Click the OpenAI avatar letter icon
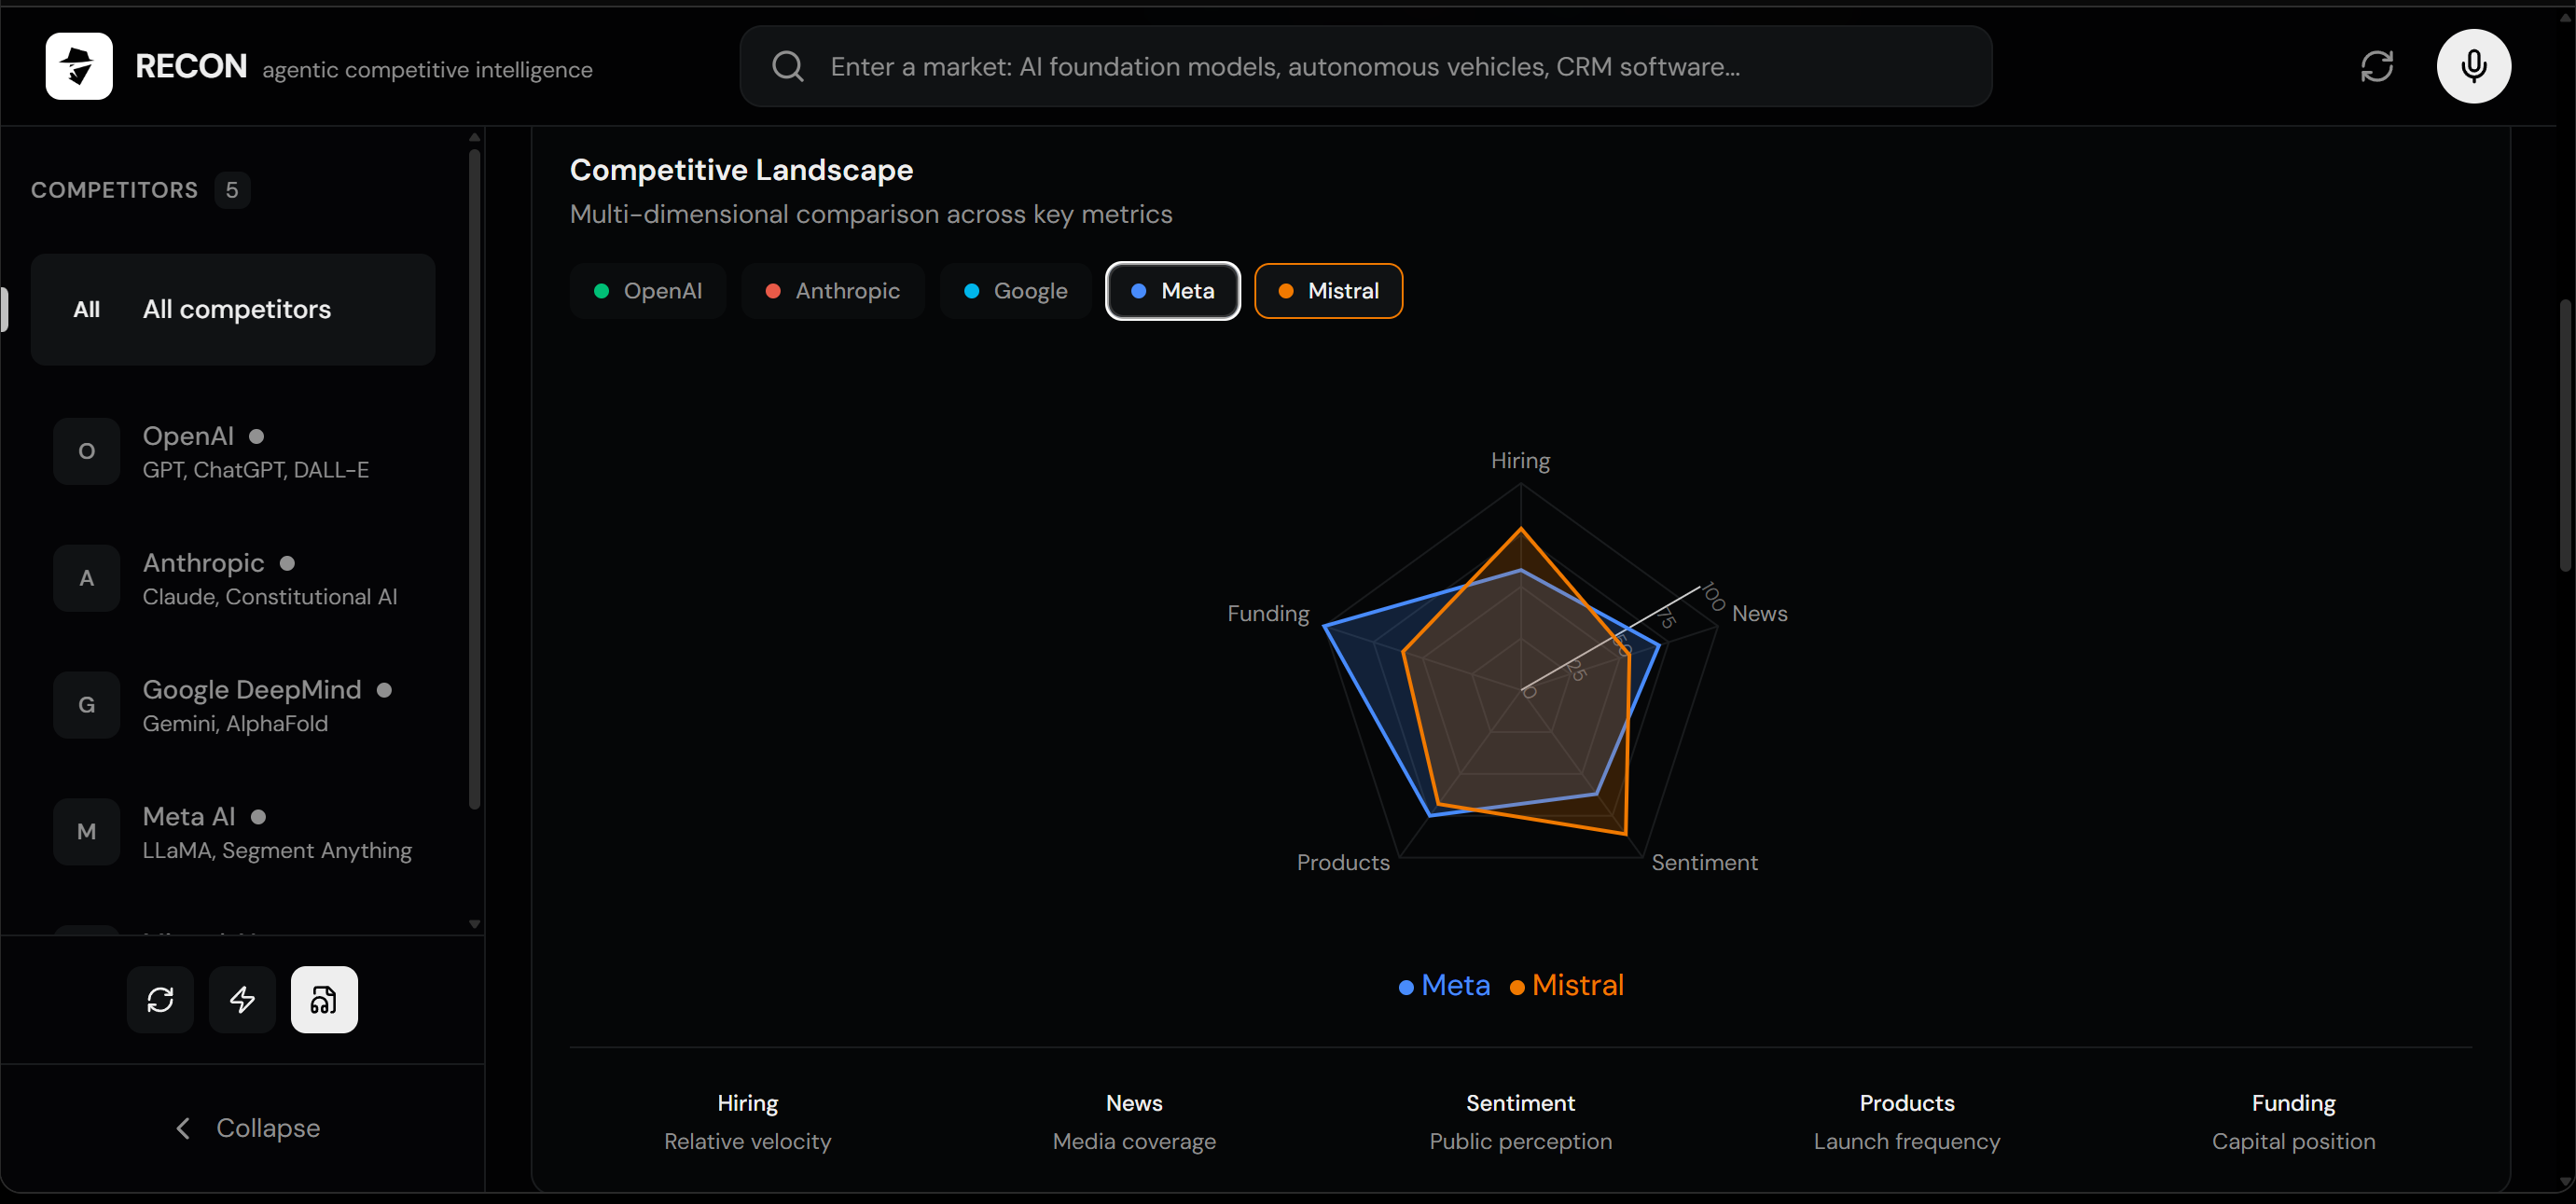 pyautogui.click(x=87, y=451)
